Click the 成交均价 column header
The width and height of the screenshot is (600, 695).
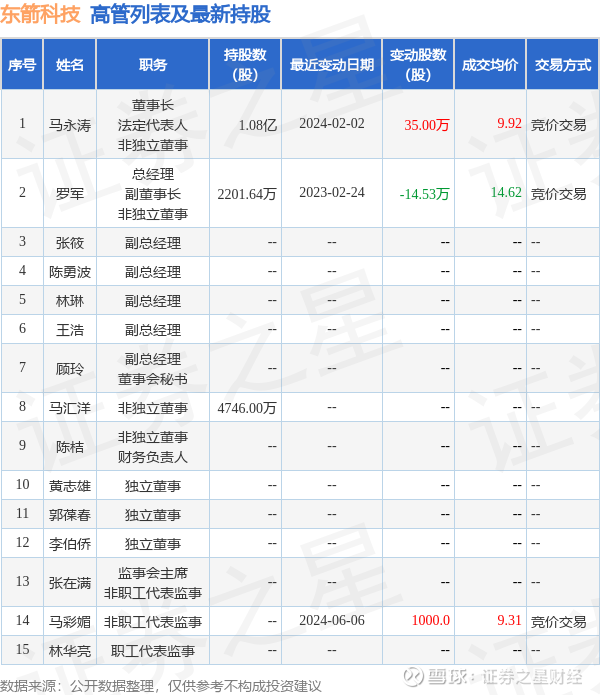(490, 65)
